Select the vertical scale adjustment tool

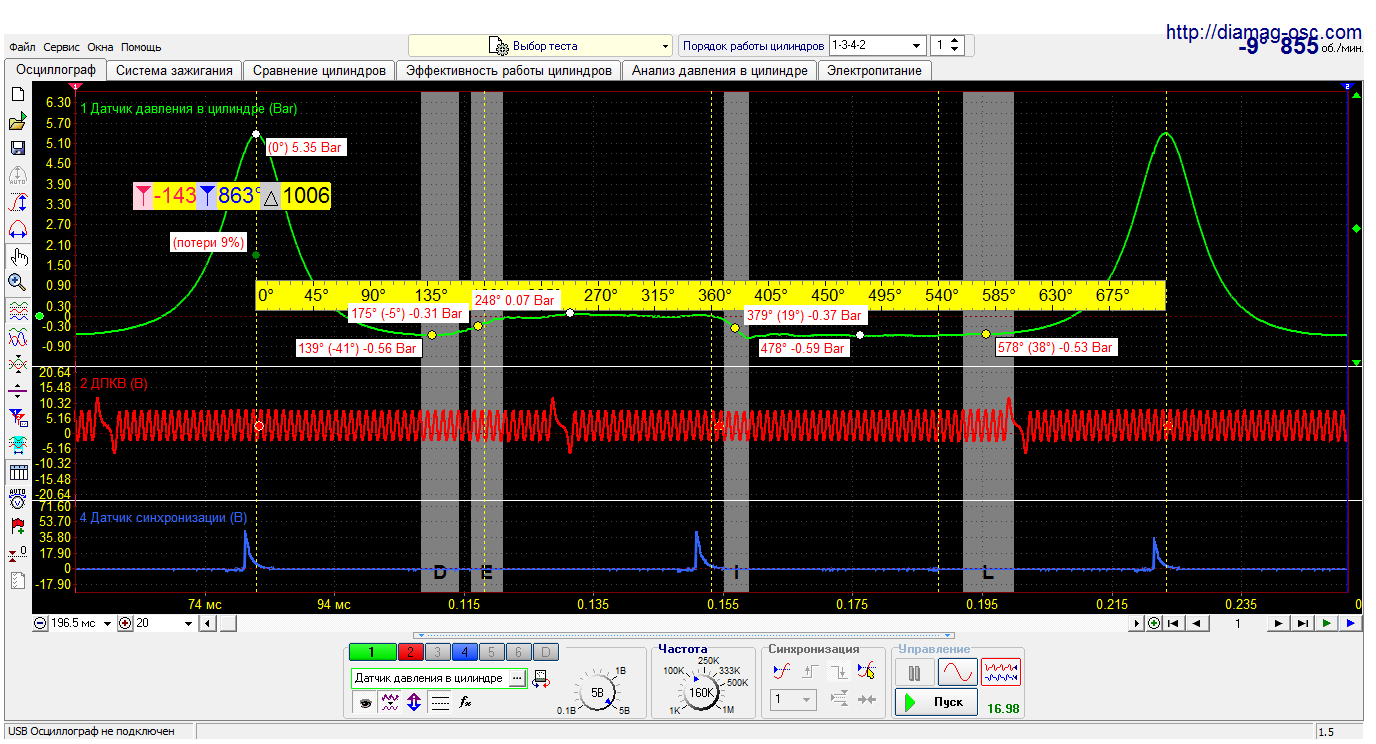click(x=17, y=203)
